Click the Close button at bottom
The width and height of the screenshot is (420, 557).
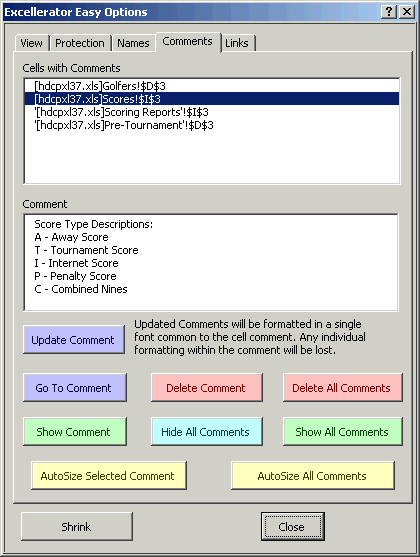pyautogui.click(x=292, y=526)
